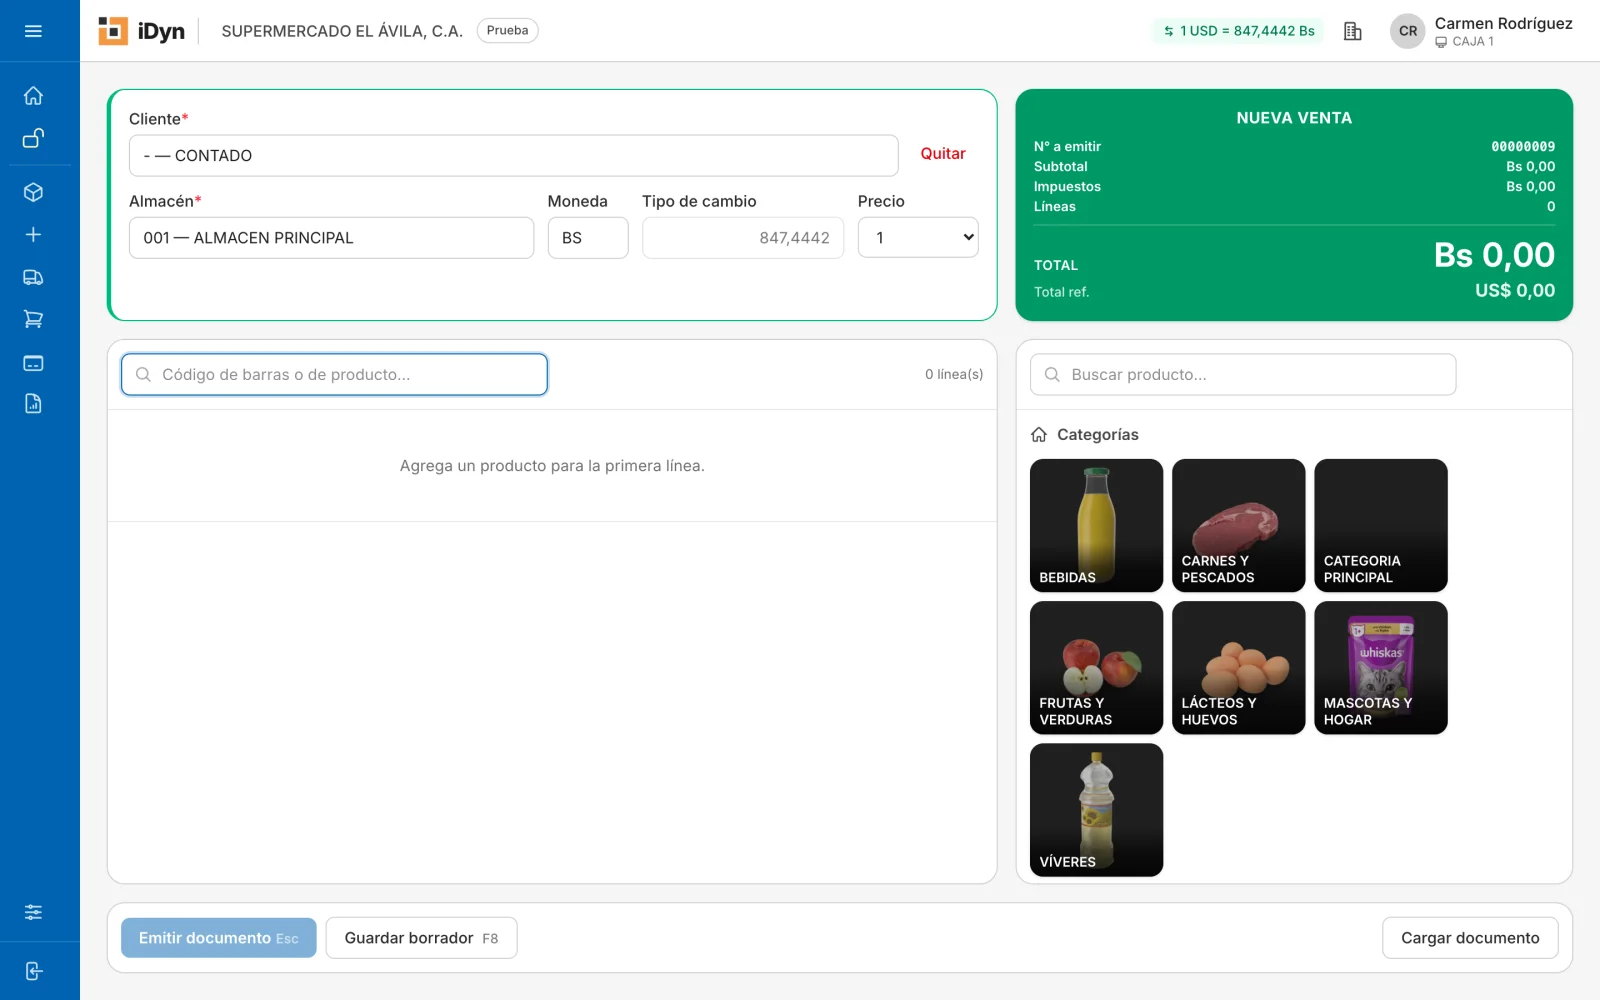The height and width of the screenshot is (1000, 1600).
Task: Click the Emitir documento button
Action: click(219, 938)
